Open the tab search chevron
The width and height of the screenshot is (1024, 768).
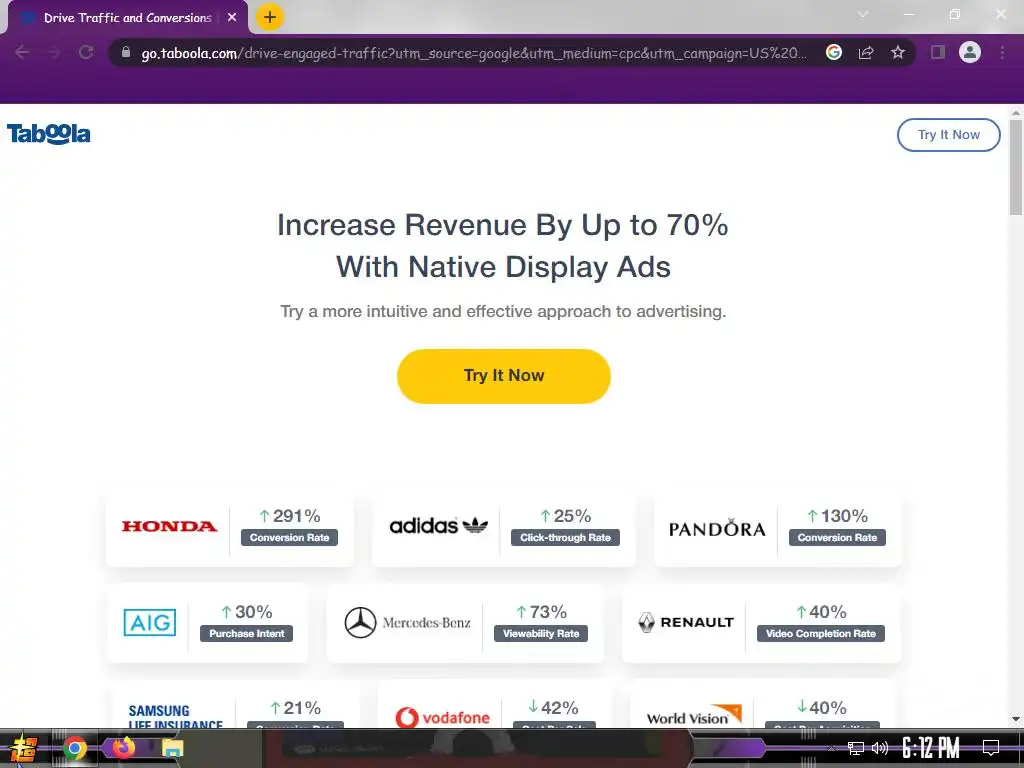863,14
